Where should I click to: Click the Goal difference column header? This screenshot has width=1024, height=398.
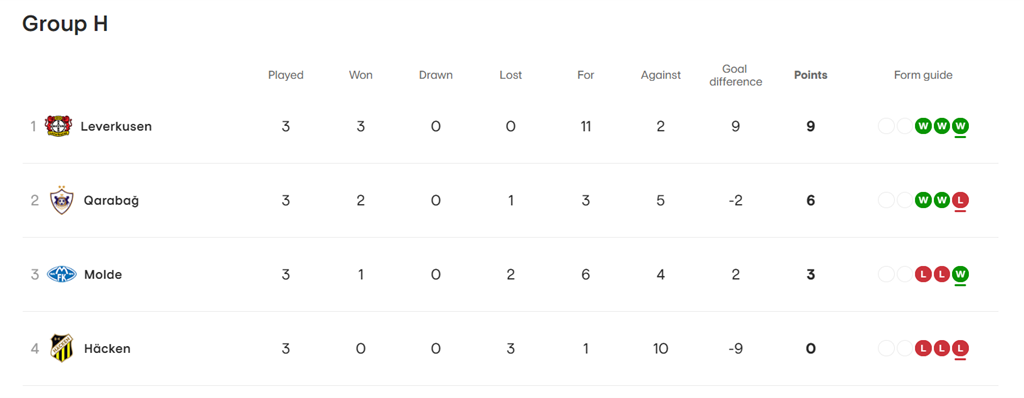pyautogui.click(x=735, y=75)
